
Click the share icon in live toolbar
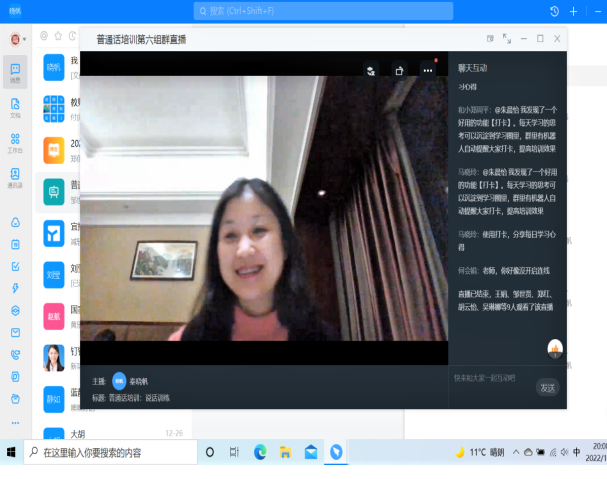click(399, 71)
